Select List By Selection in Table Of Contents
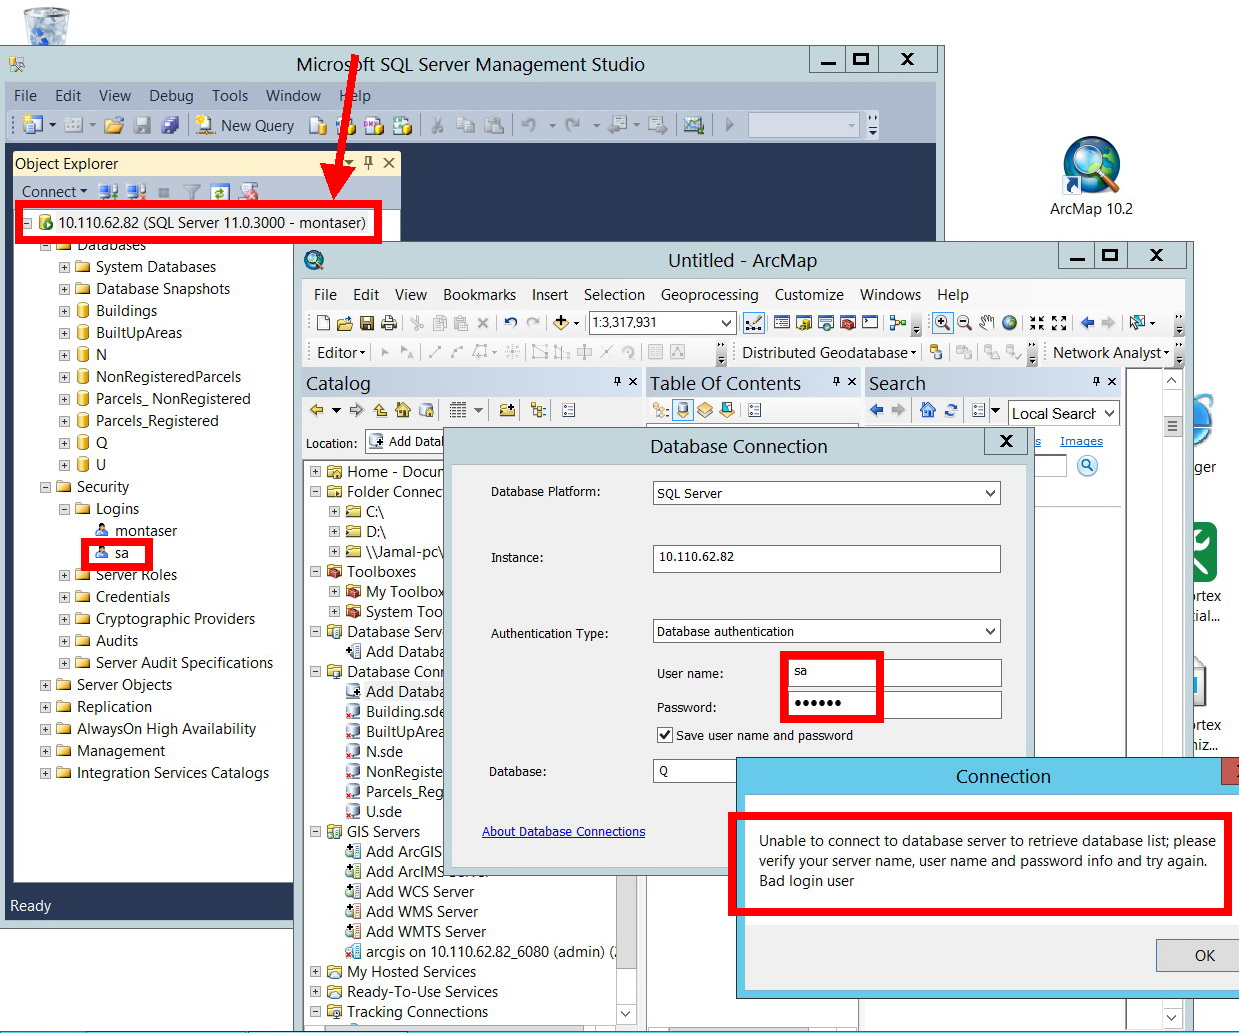 click(x=727, y=410)
